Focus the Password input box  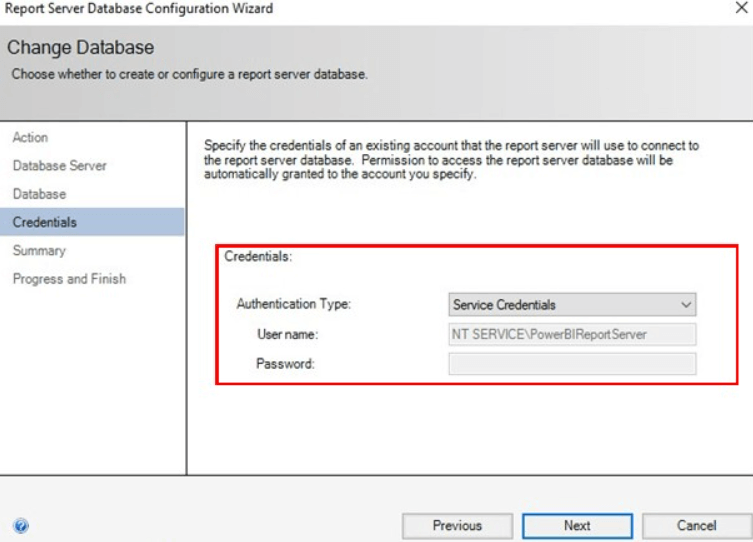point(572,364)
